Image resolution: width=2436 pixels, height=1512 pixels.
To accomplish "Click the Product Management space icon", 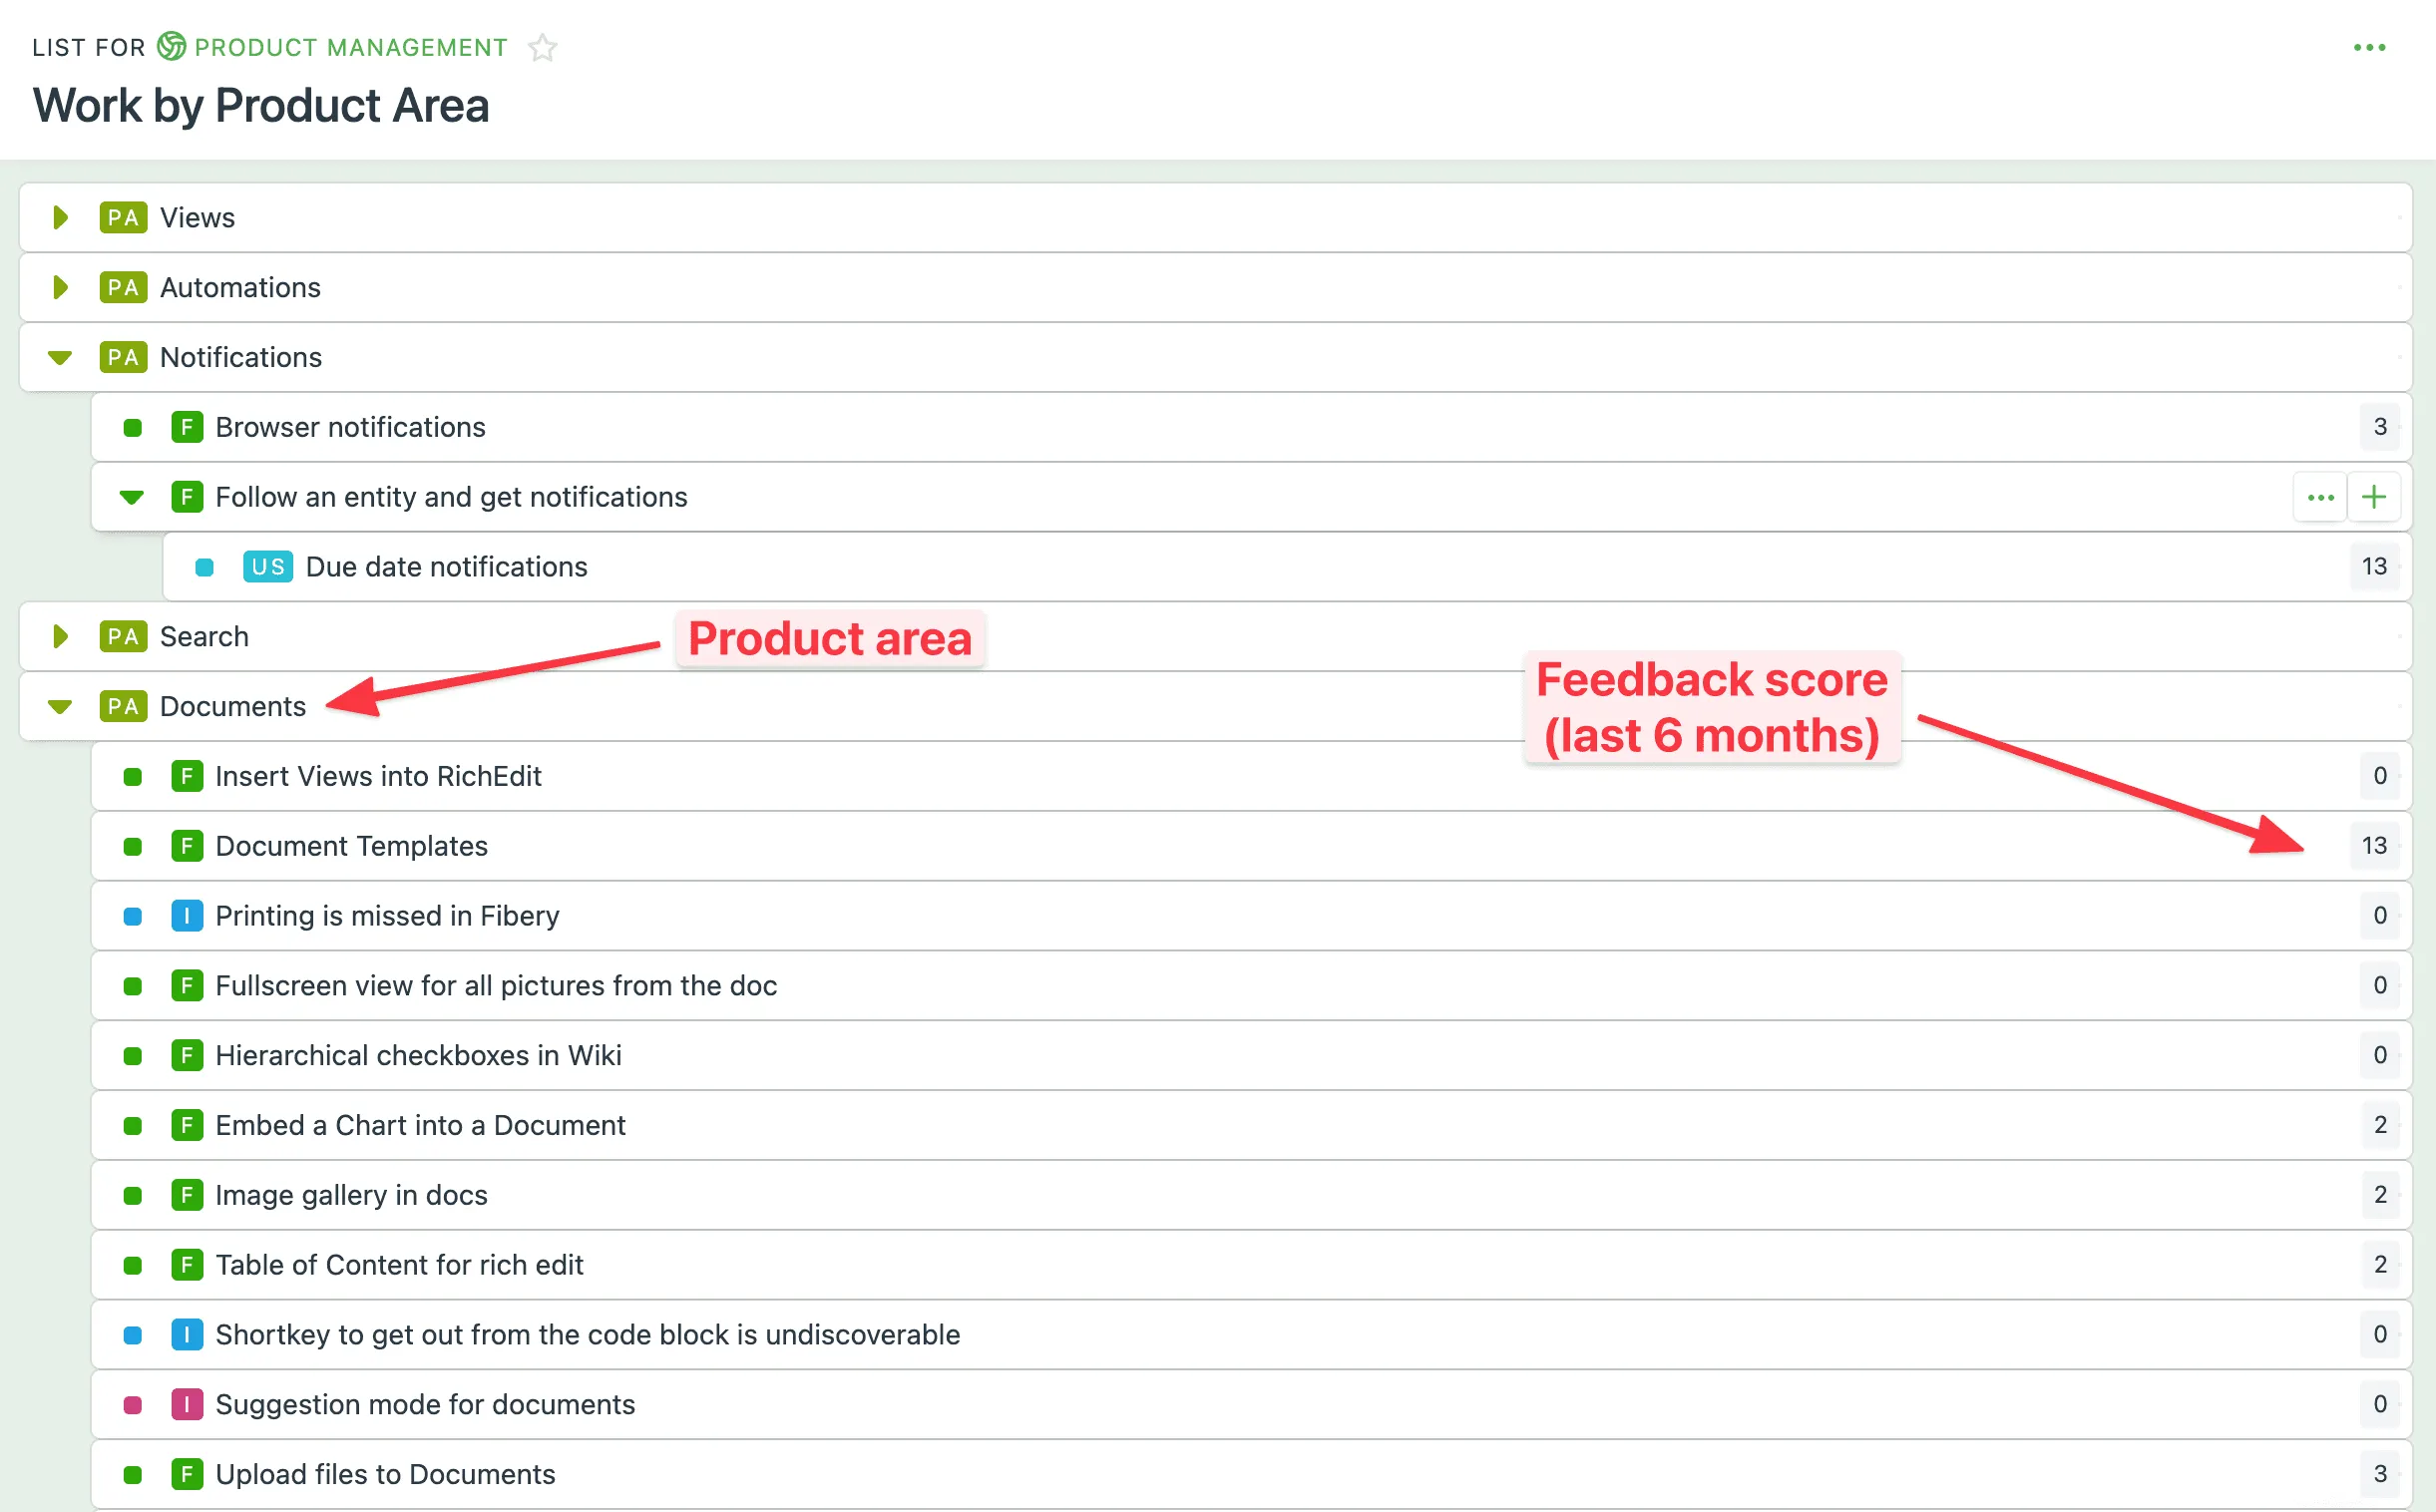I will pos(172,47).
